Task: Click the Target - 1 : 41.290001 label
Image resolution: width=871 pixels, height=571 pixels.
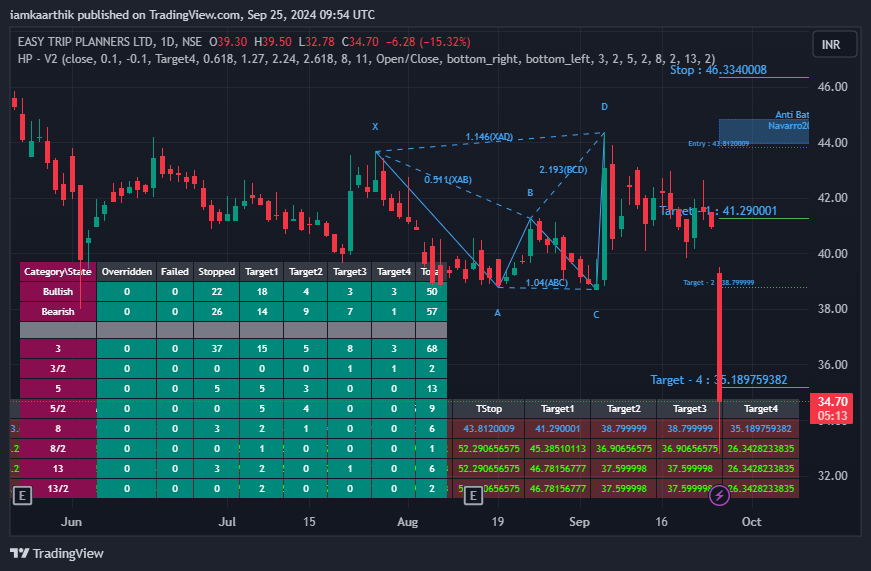Action: tap(718, 211)
